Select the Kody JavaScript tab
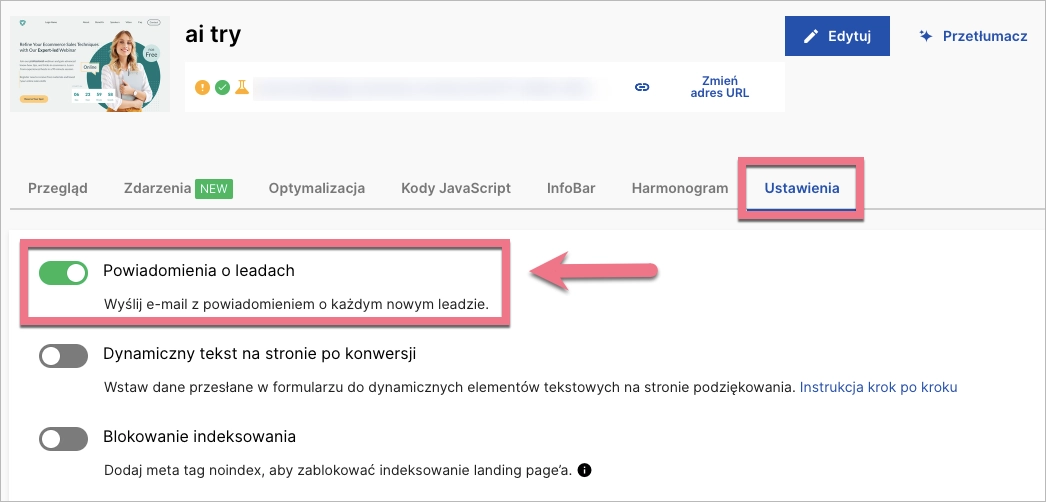Image resolution: width=1046 pixels, height=502 pixels. (x=456, y=188)
